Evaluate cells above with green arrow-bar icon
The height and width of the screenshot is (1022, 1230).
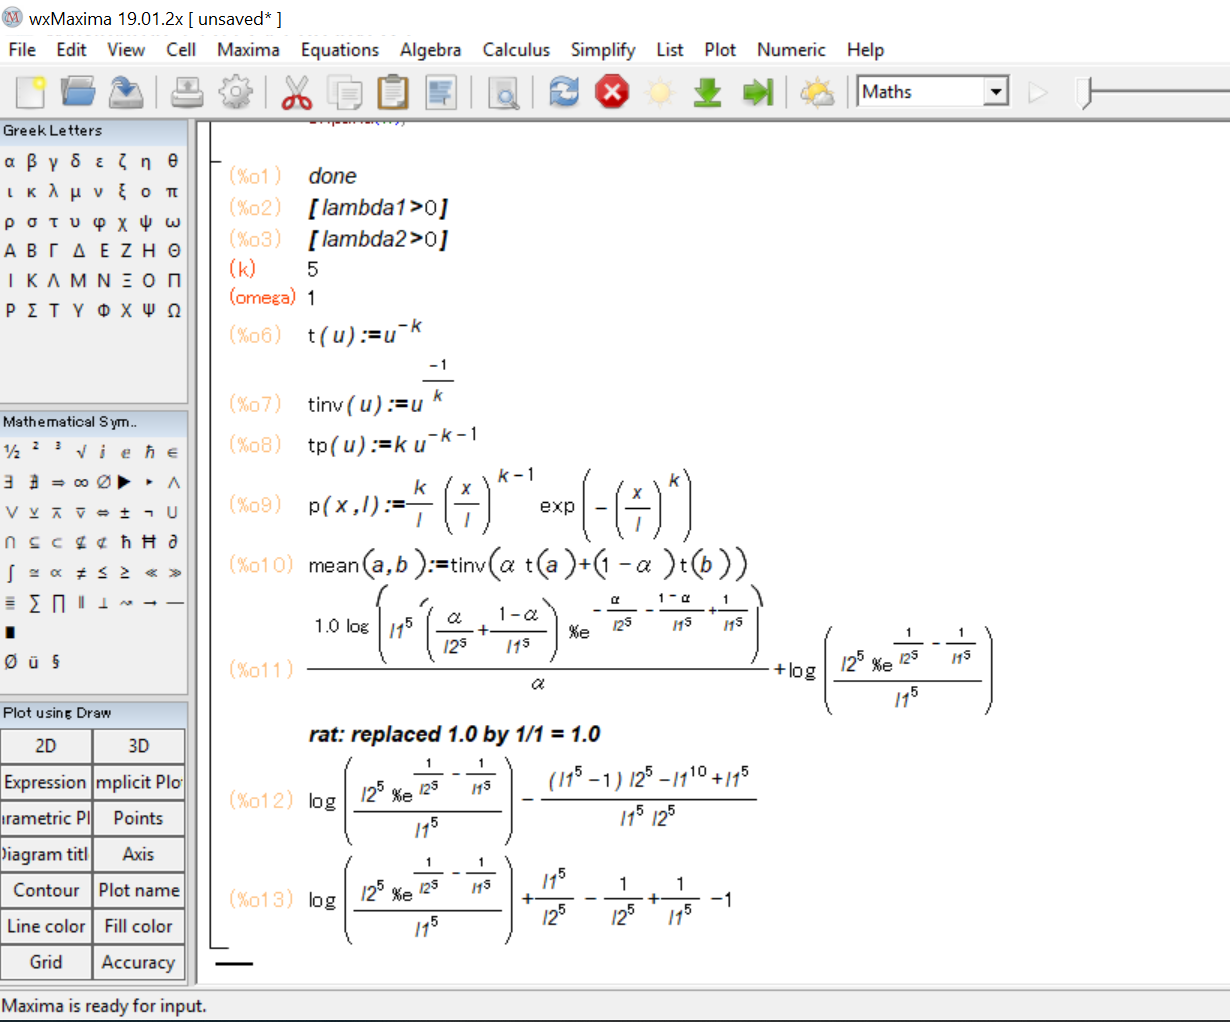click(757, 92)
